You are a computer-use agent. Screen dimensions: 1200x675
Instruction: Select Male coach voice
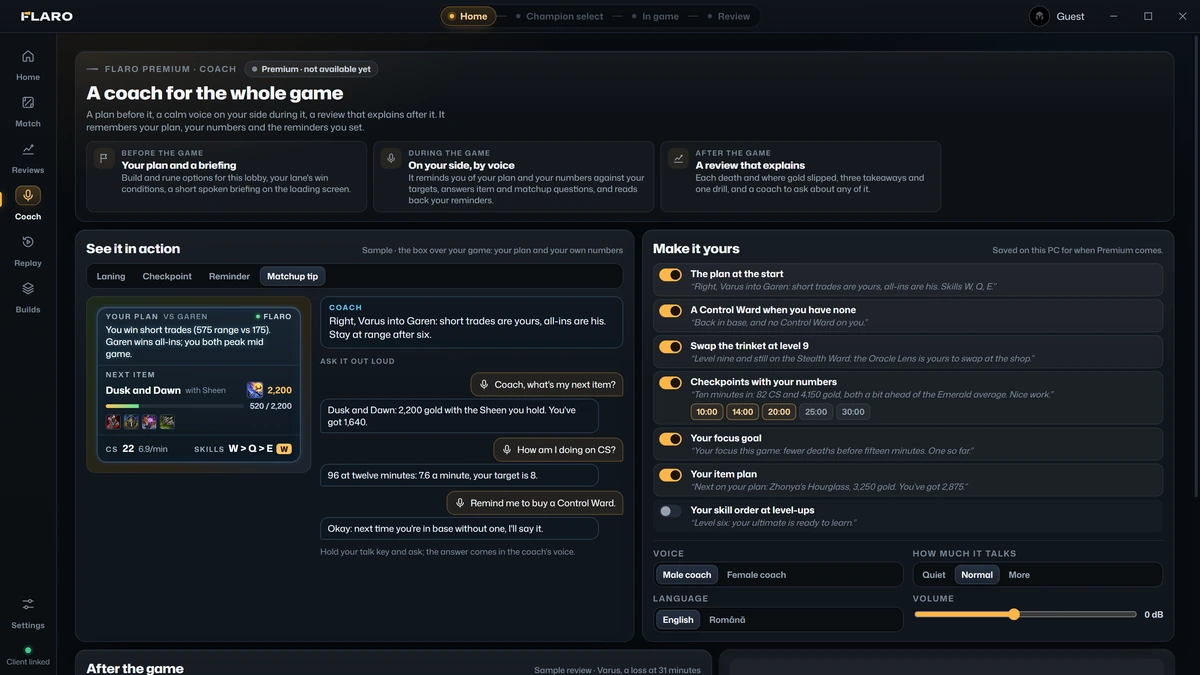click(687, 575)
